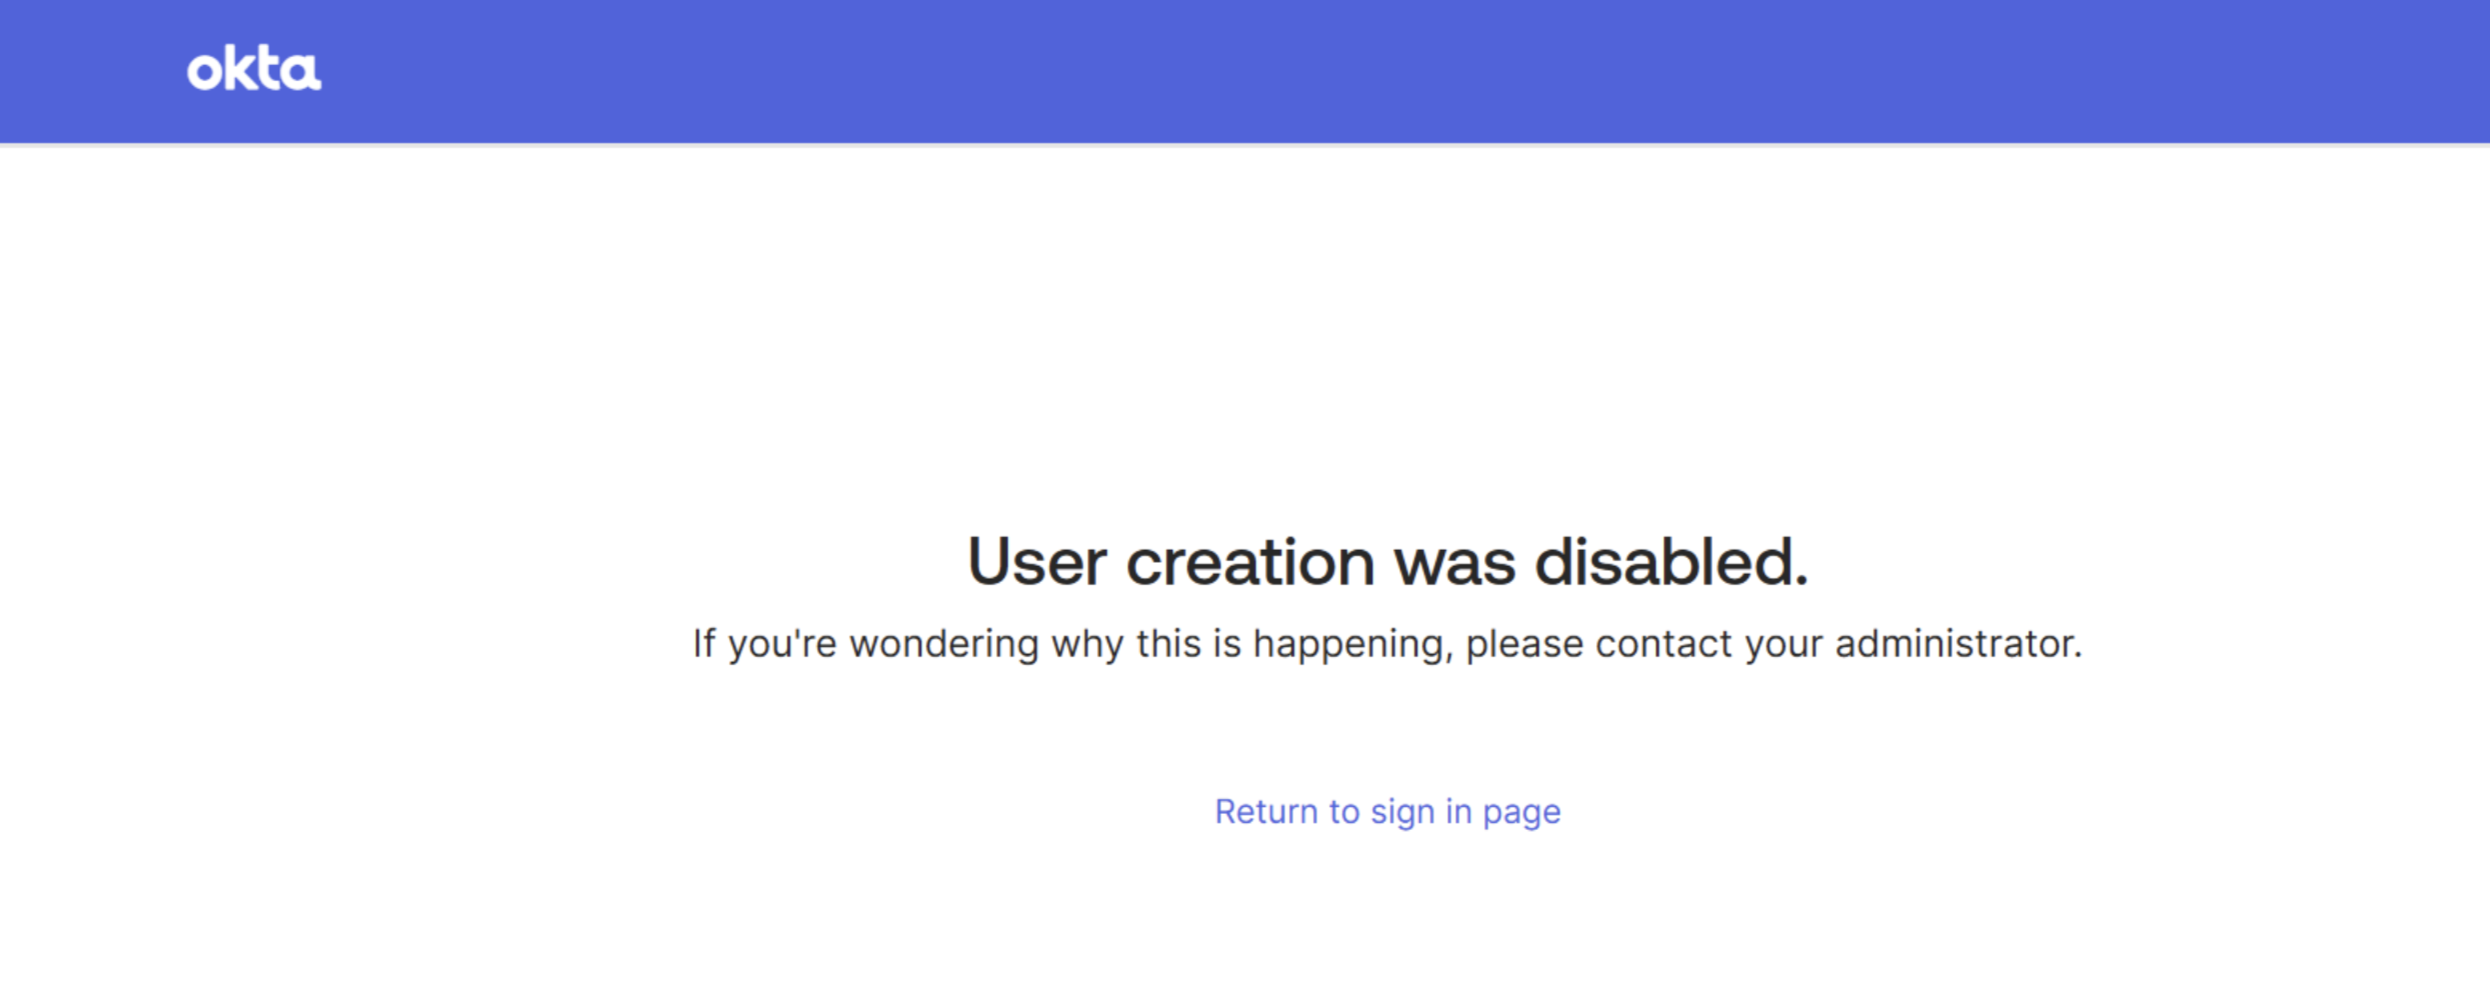Image resolution: width=2490 pixels, height=992 pixels.
Task: Click the word "creation" in the heading
Action: pos(1250,562)
